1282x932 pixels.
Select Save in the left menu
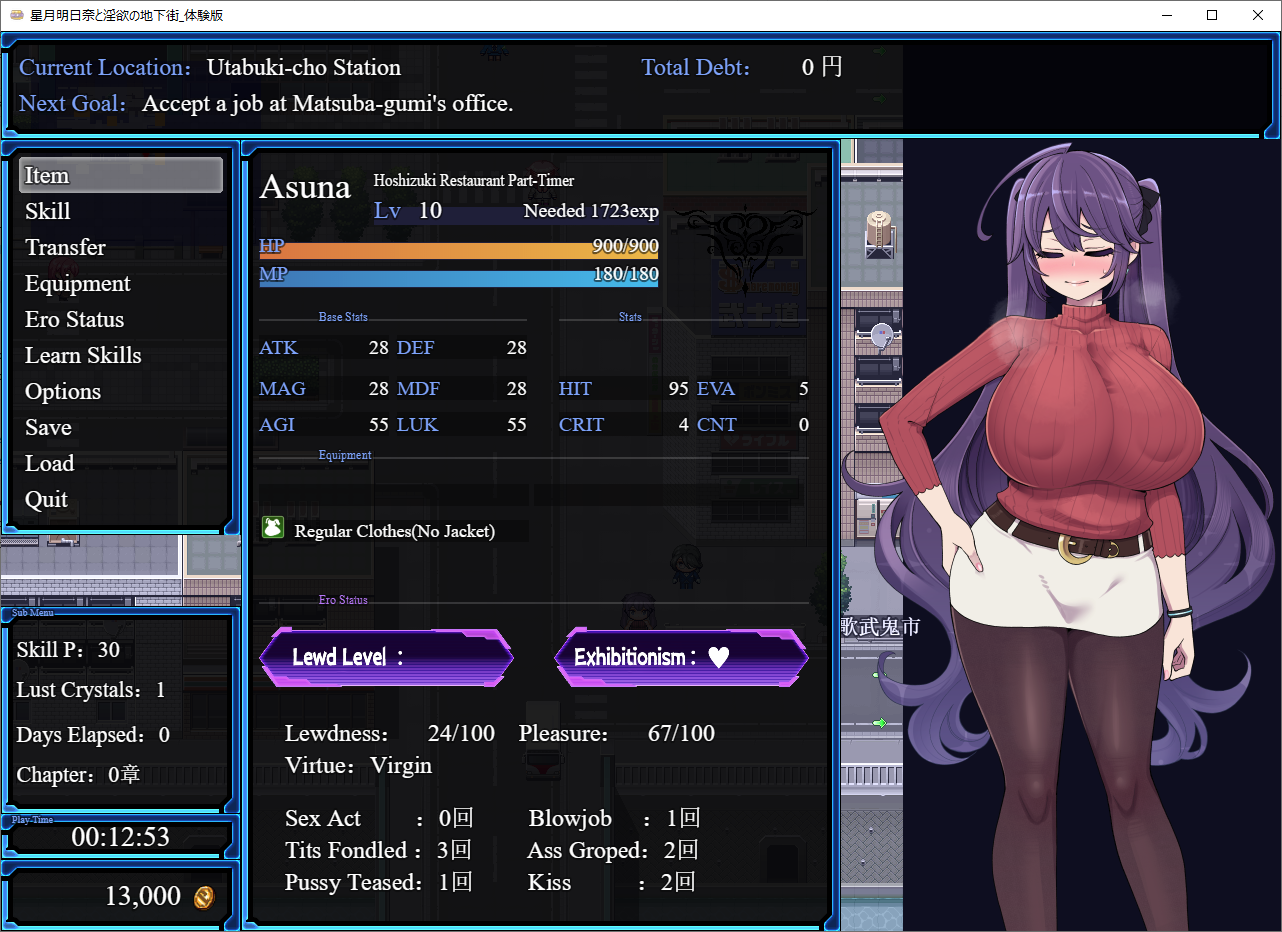tap(48, 427)
